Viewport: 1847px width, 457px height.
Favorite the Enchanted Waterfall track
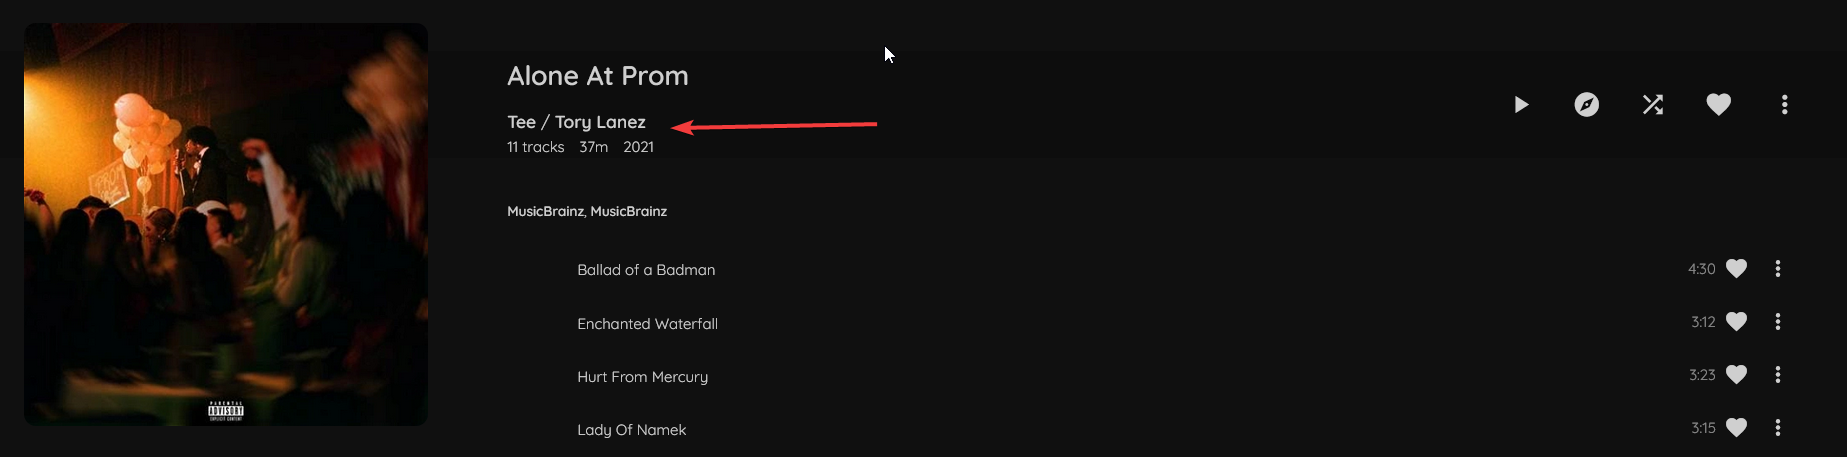coord(1737,322)
